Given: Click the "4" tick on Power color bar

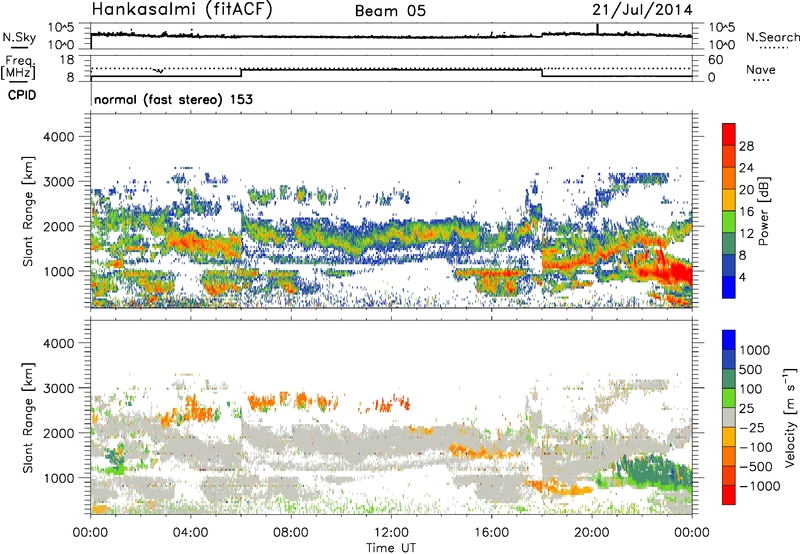Looking at the screenshot, I should [x=742, y=277].
